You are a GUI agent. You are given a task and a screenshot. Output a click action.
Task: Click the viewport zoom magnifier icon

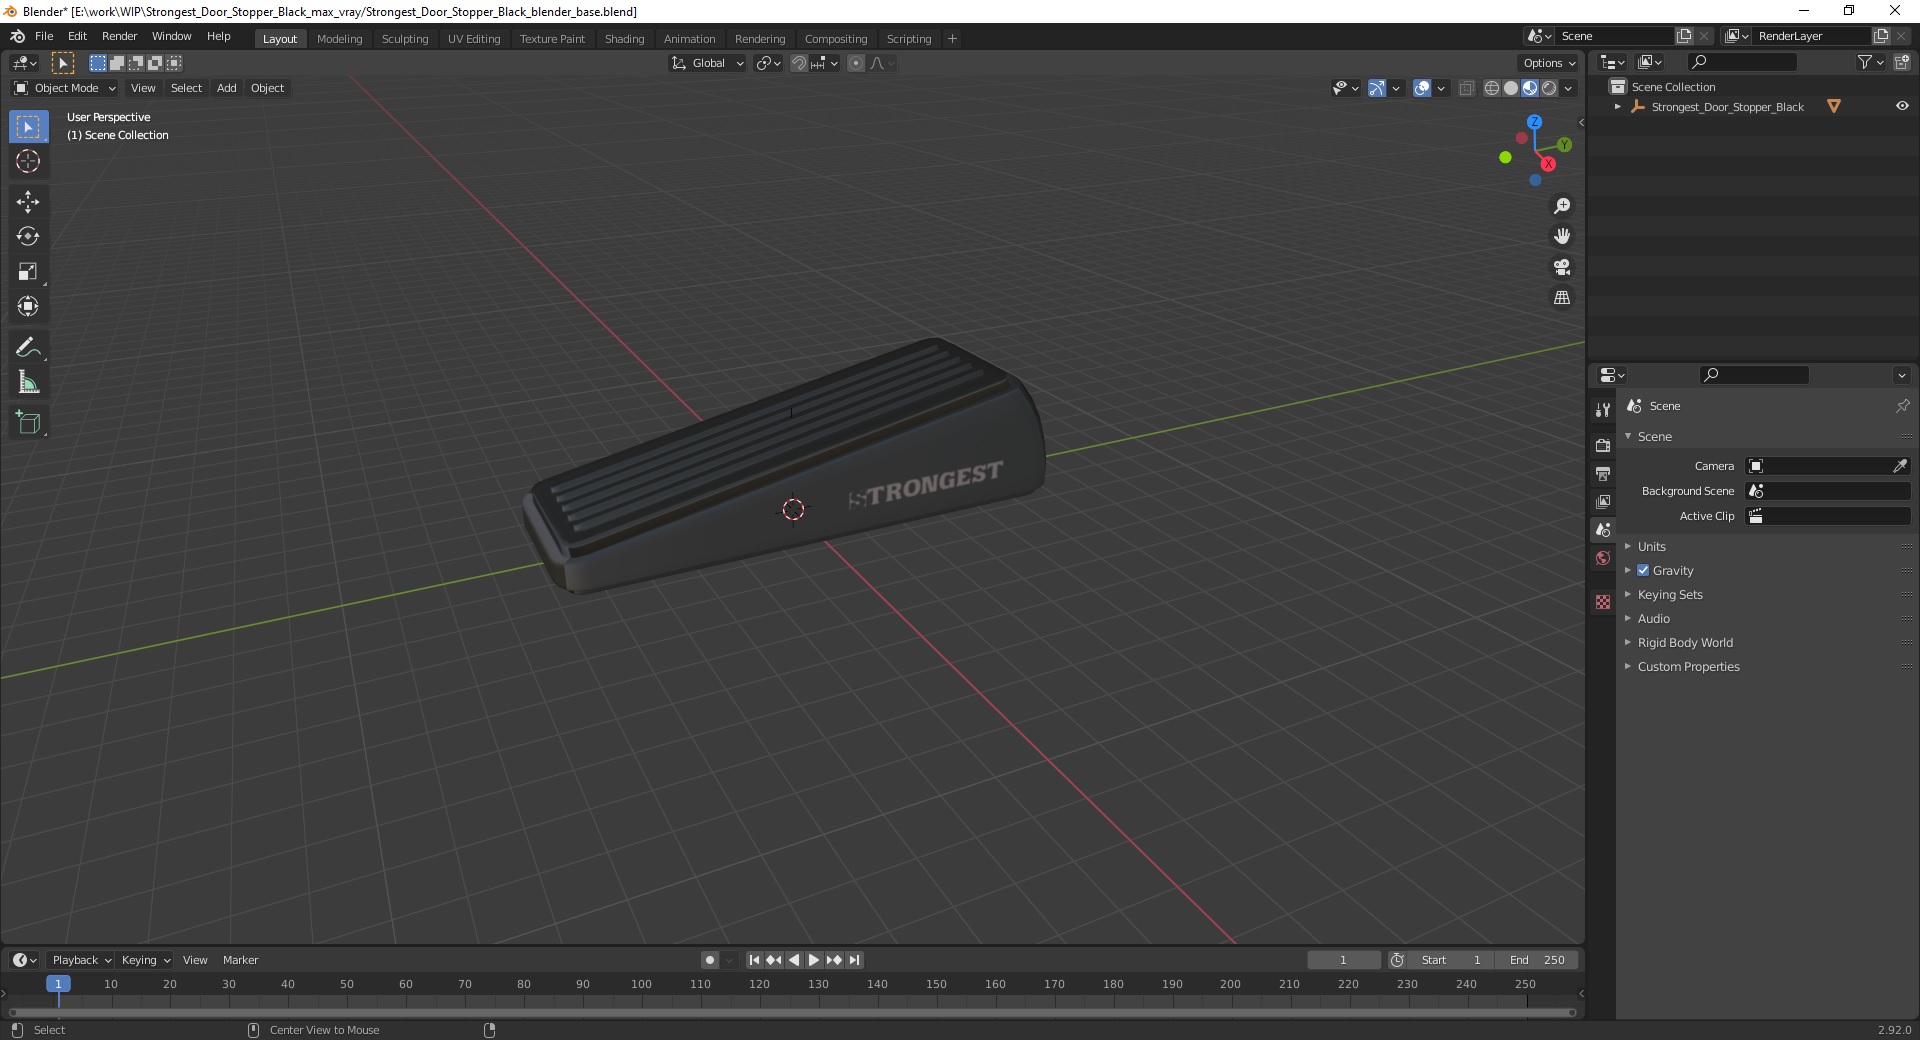point(1562,206)
